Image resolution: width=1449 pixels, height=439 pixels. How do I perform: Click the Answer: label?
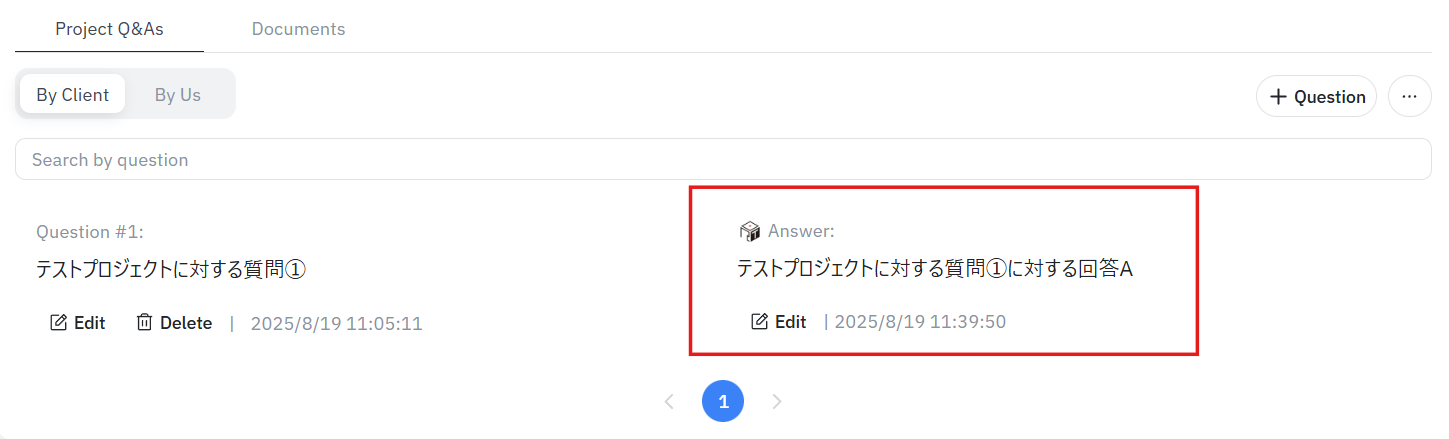pos(801,232)
